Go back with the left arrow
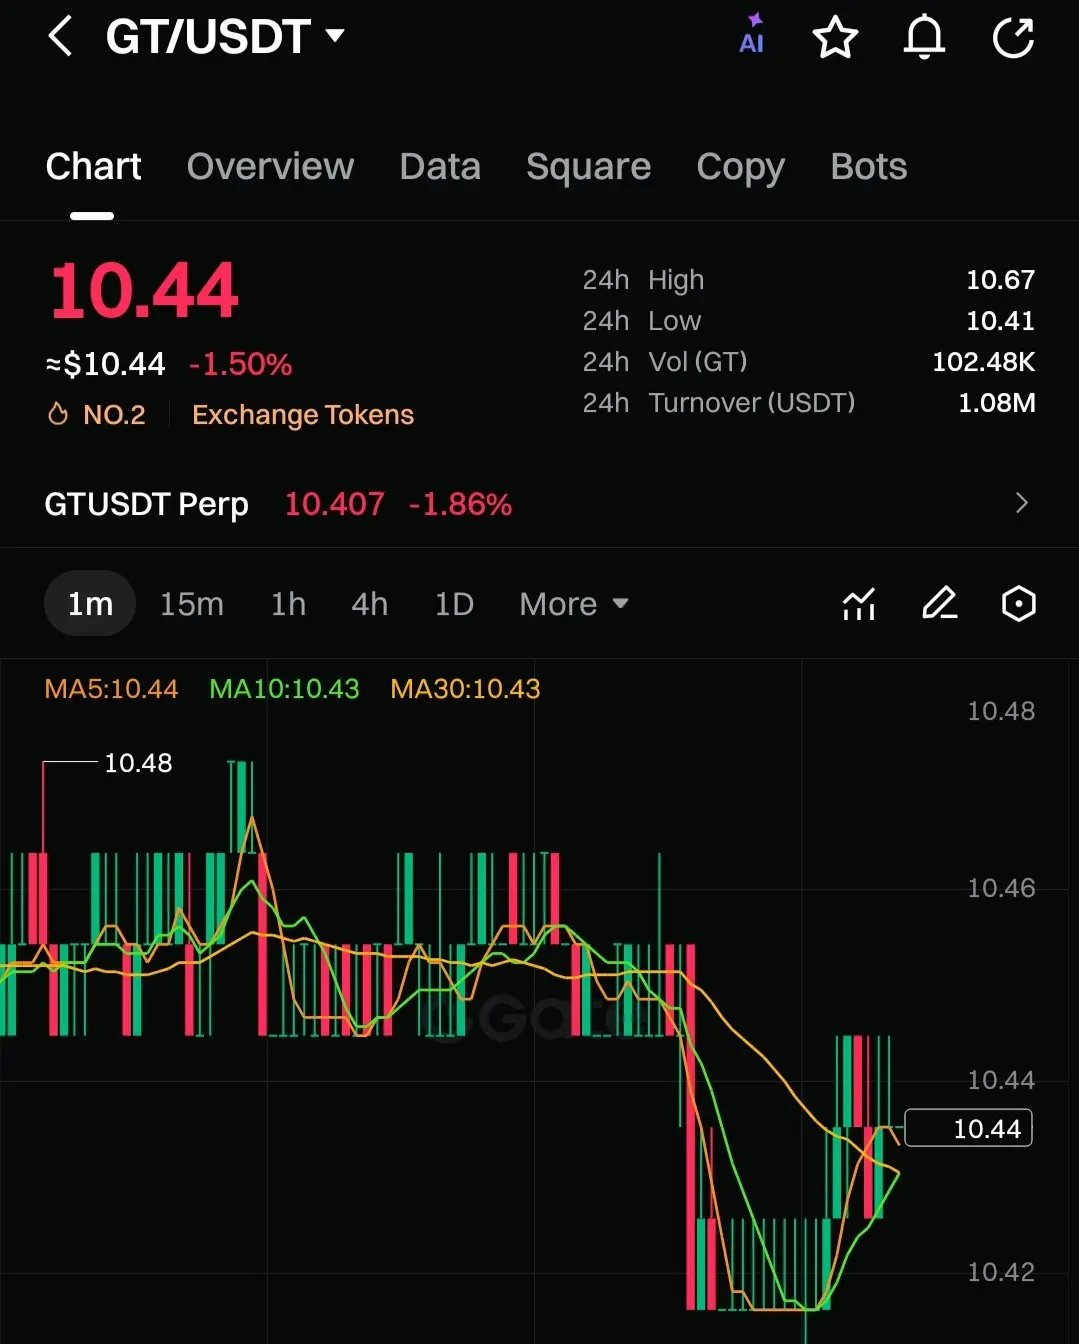Screen dimensions: 1079x1344 (60, 37)
